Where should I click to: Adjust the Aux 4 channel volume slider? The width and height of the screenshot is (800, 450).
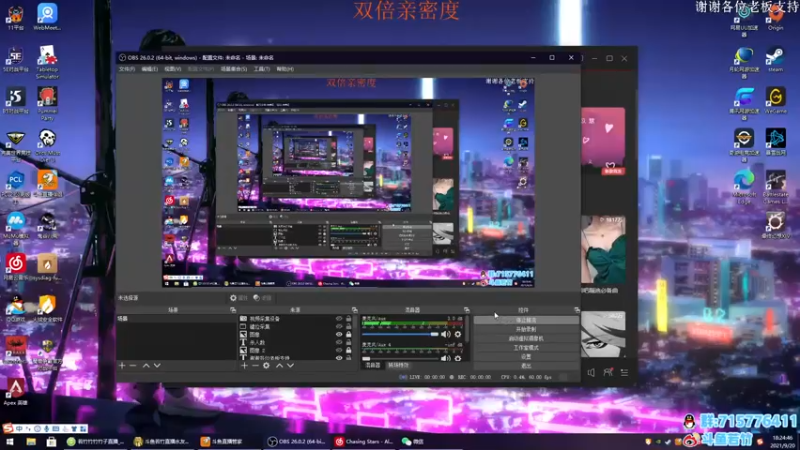click(x=400, y=358)
